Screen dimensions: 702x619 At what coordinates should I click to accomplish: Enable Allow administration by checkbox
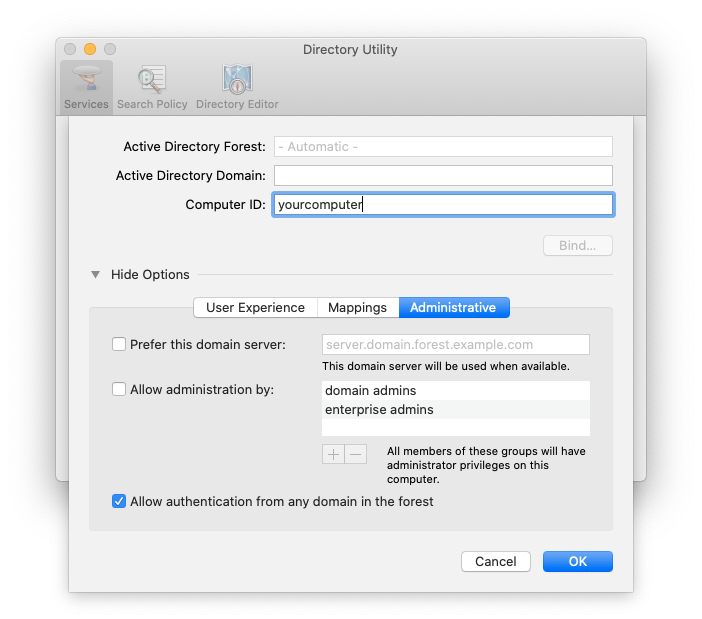pos(119,389)
